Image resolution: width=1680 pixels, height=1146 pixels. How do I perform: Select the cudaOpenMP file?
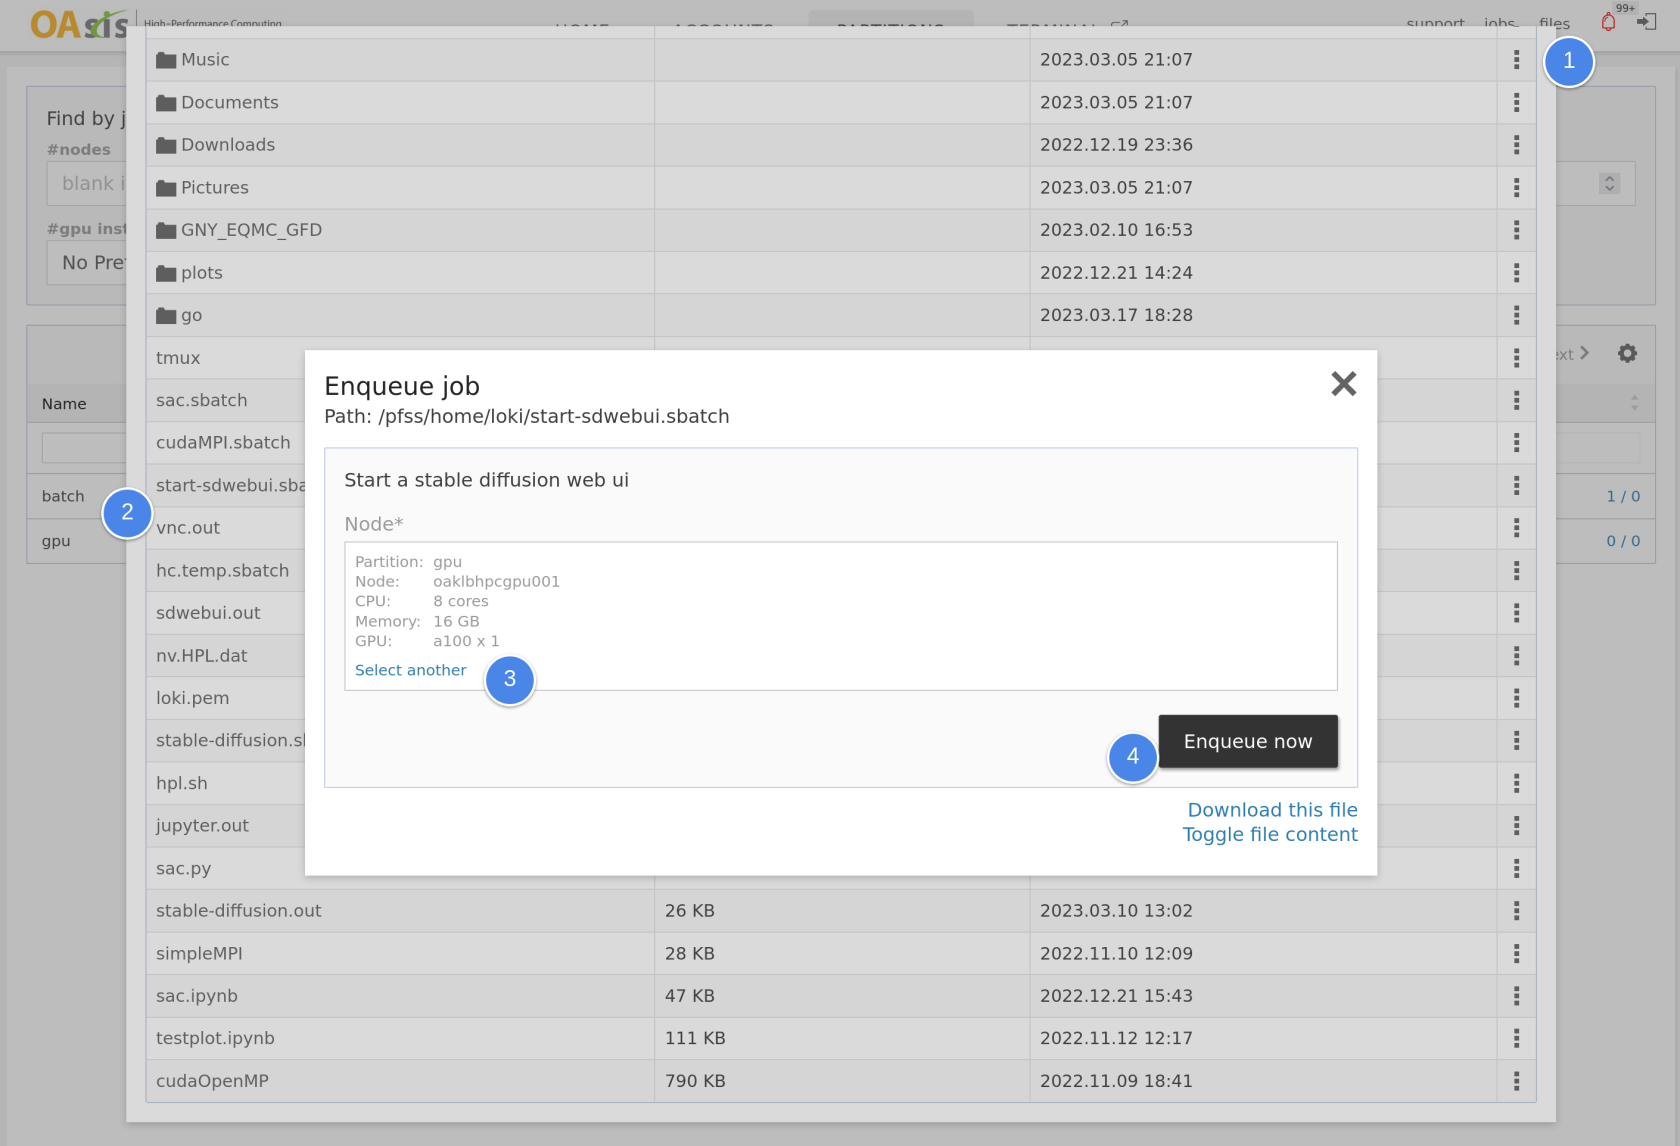[212, 1080]
